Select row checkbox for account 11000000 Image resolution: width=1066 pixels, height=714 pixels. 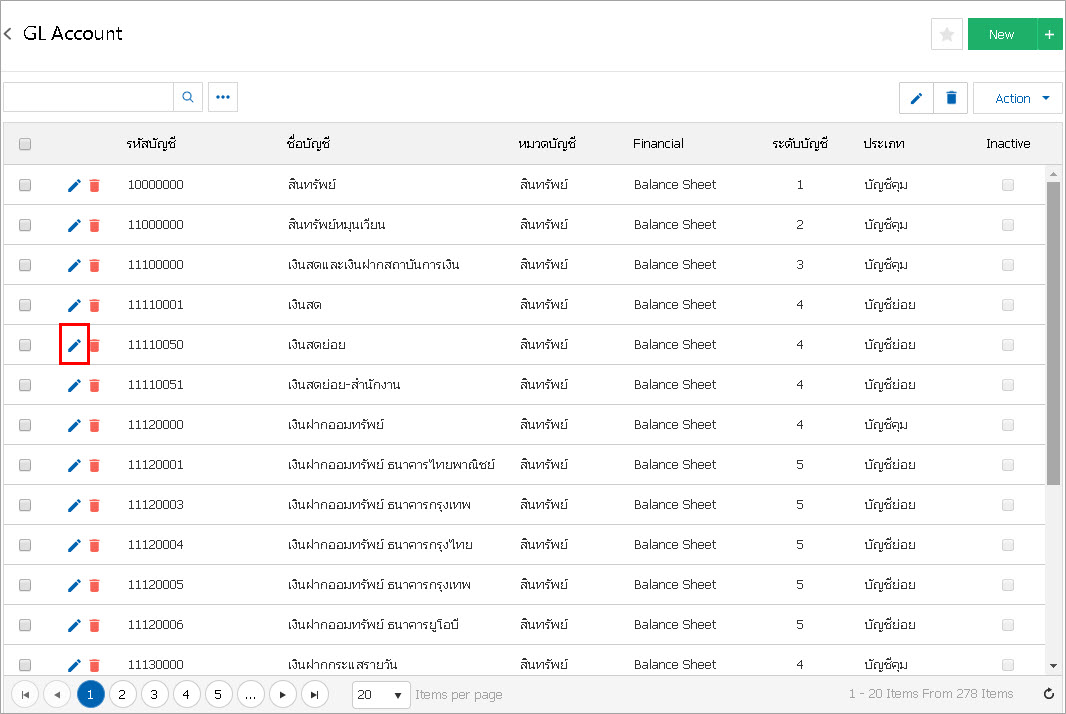25,225
